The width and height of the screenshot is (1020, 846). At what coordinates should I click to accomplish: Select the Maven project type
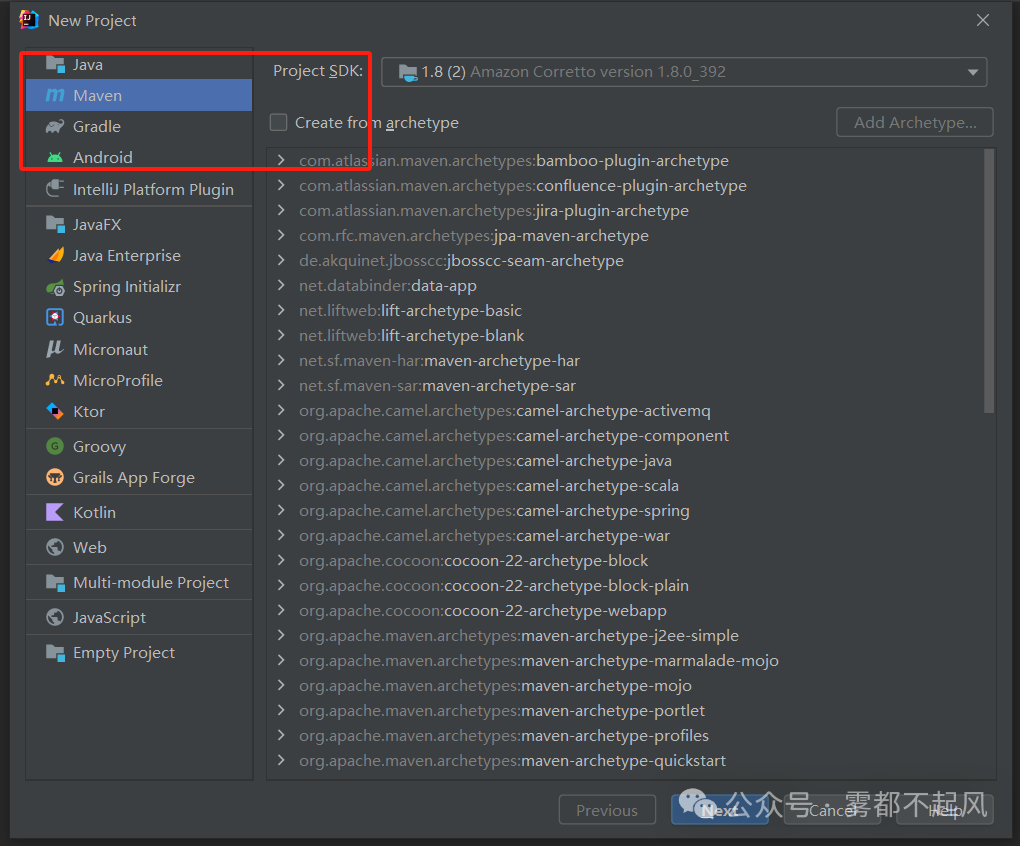(94, 94)
